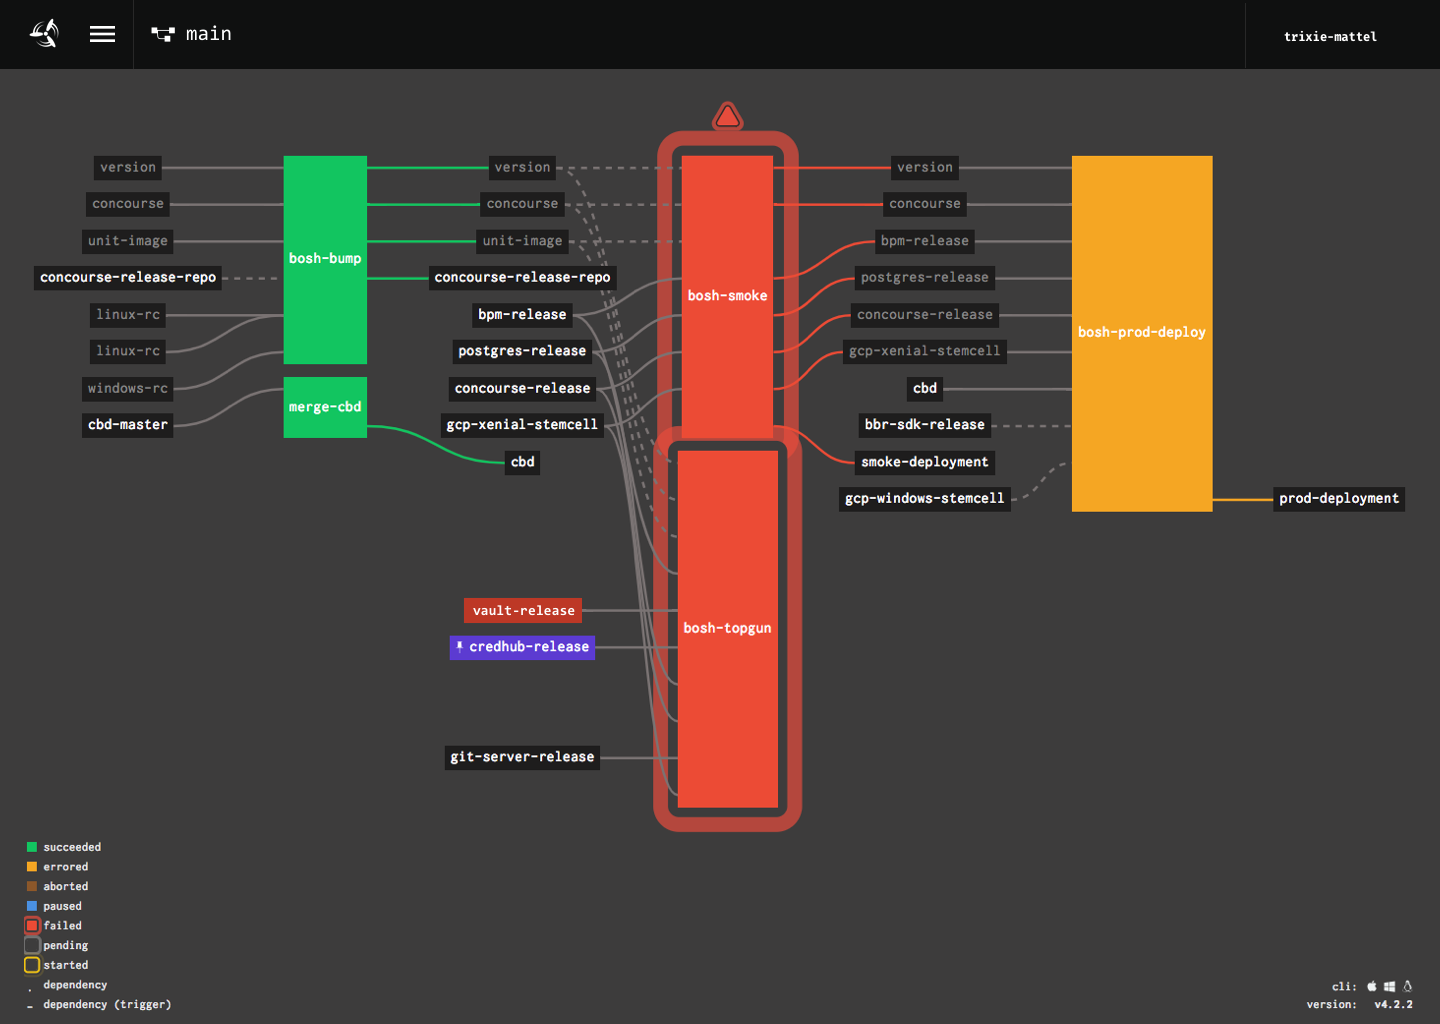Open the cbd-master resource
The image size is (1440, 1024).
(x=127, y=424)
